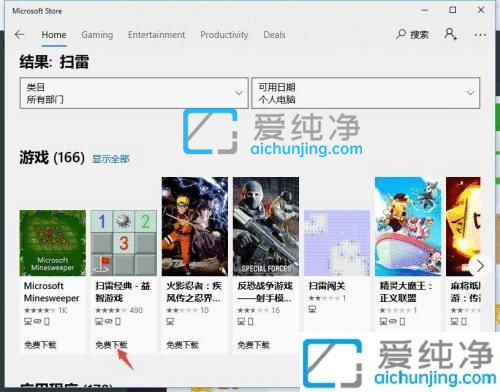Show next games with right chevron

(x=480, y=266)
